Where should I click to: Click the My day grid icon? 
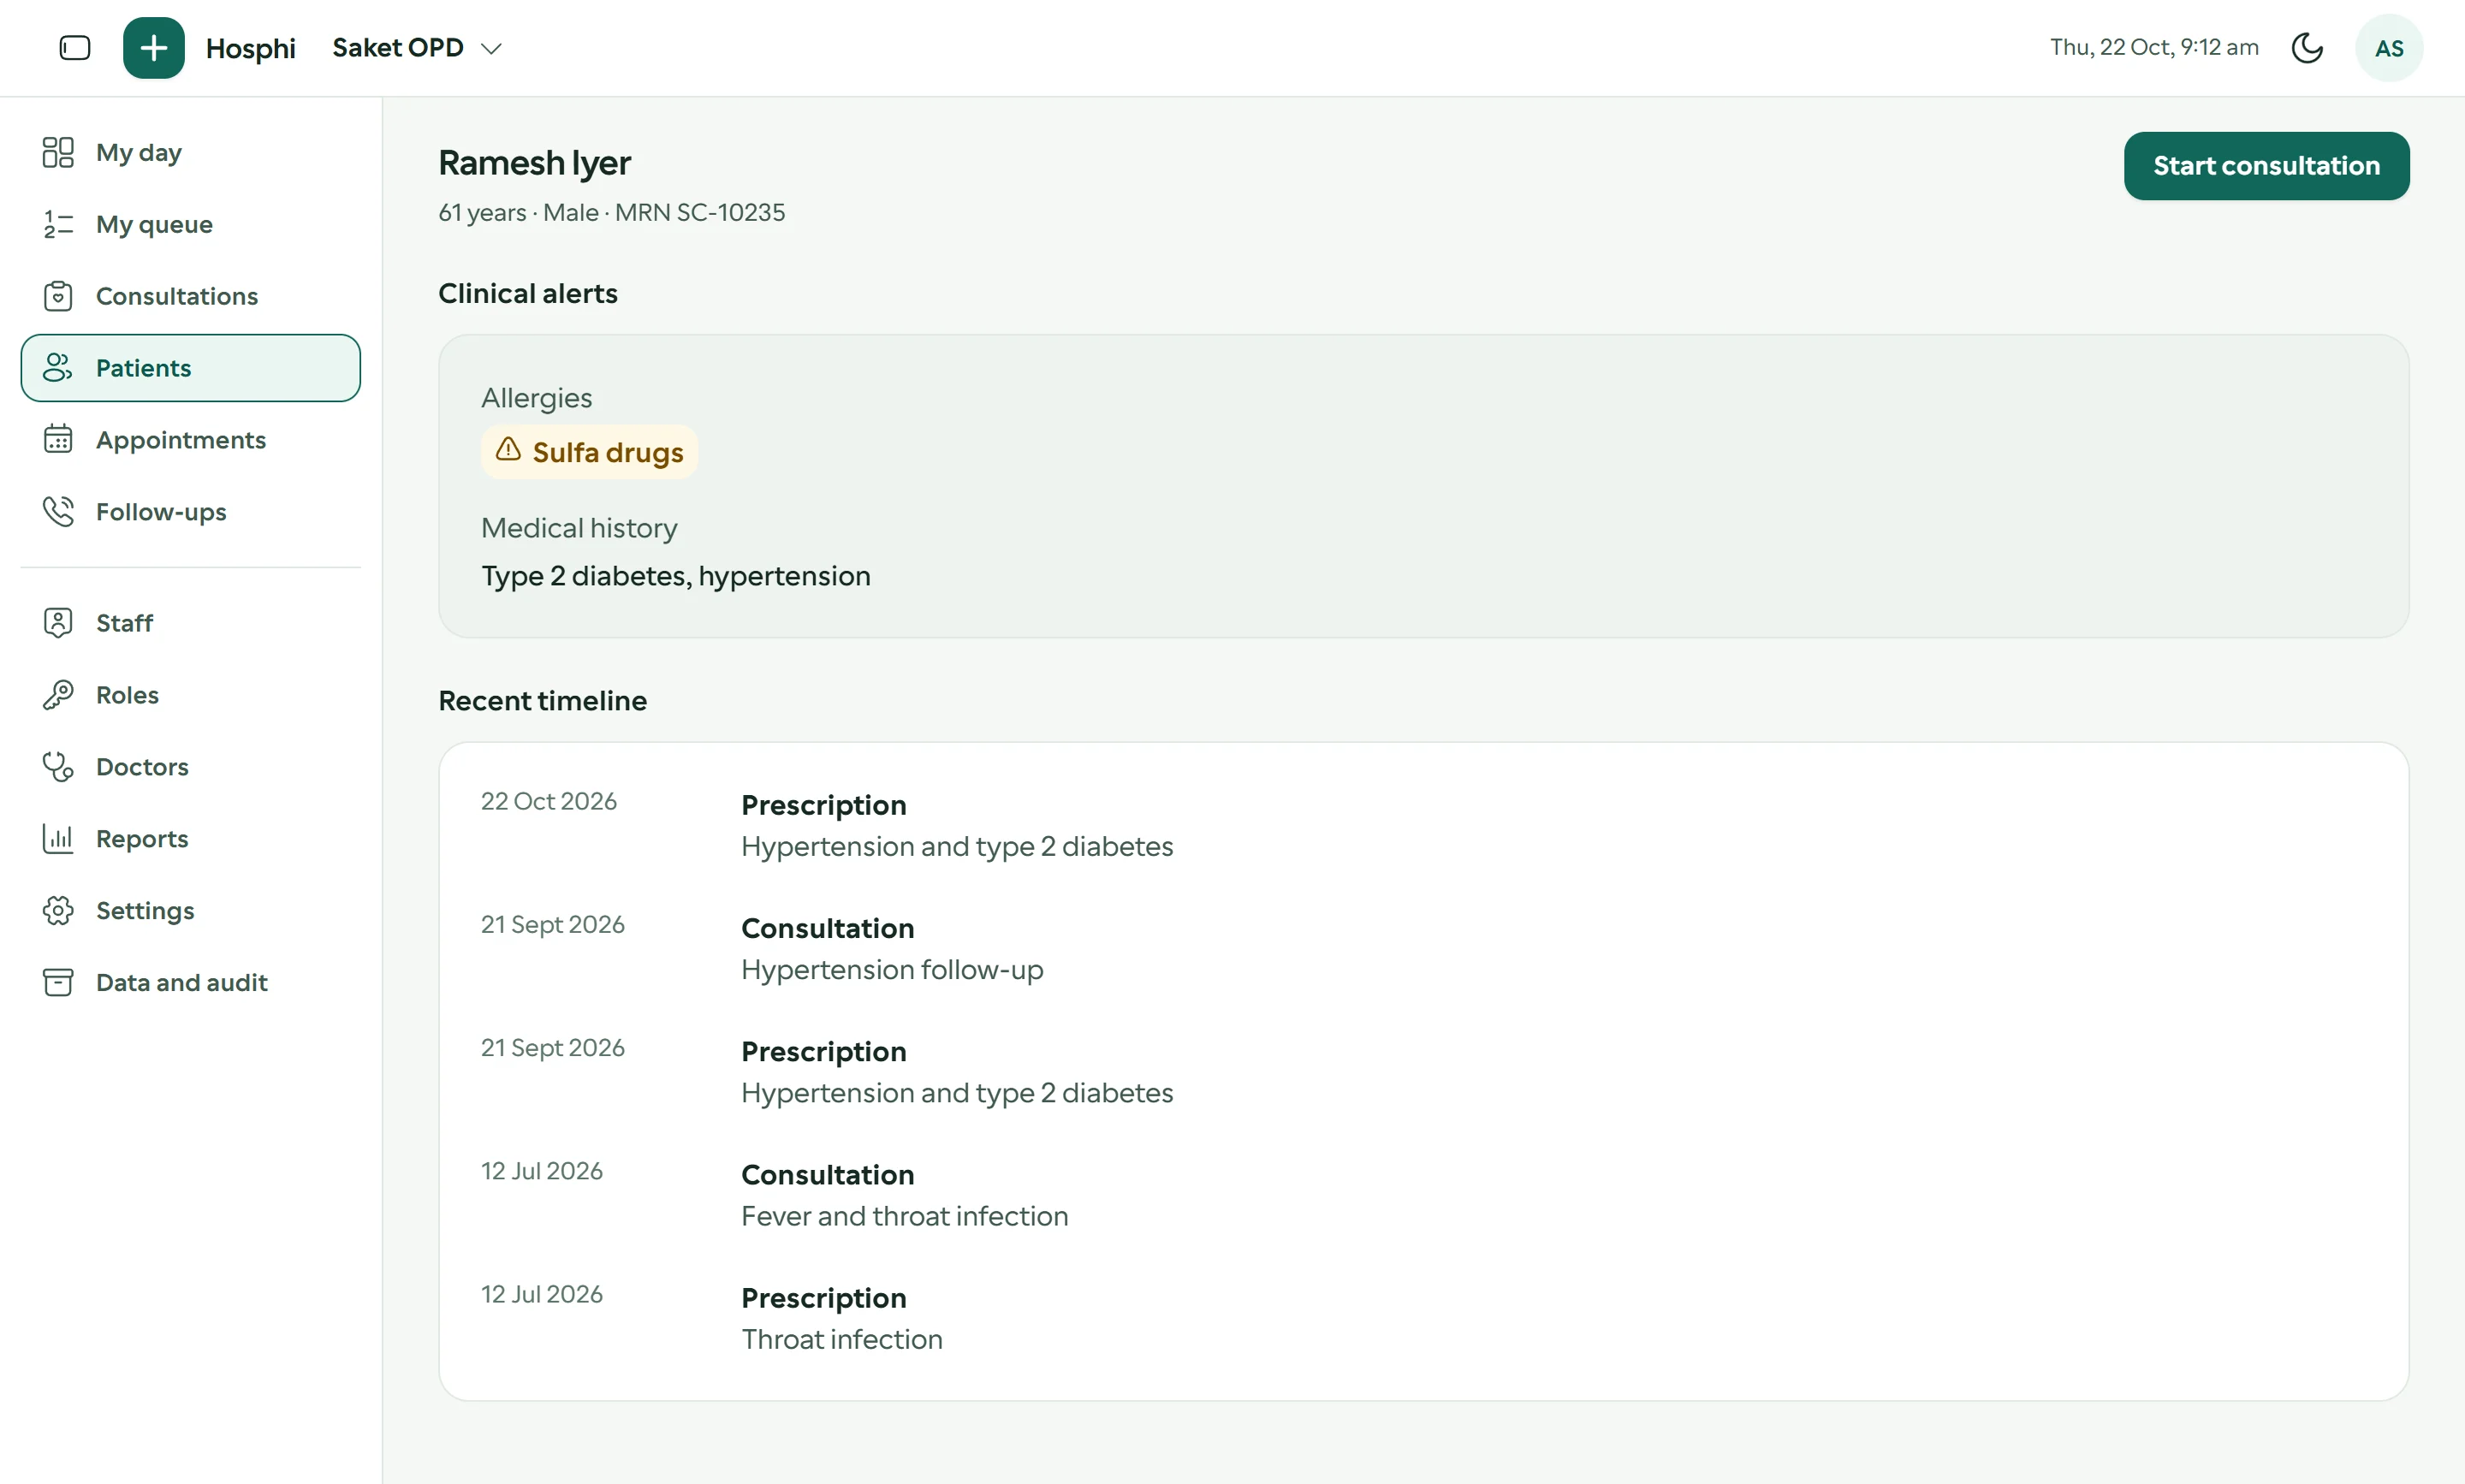[x=58, y=152]
